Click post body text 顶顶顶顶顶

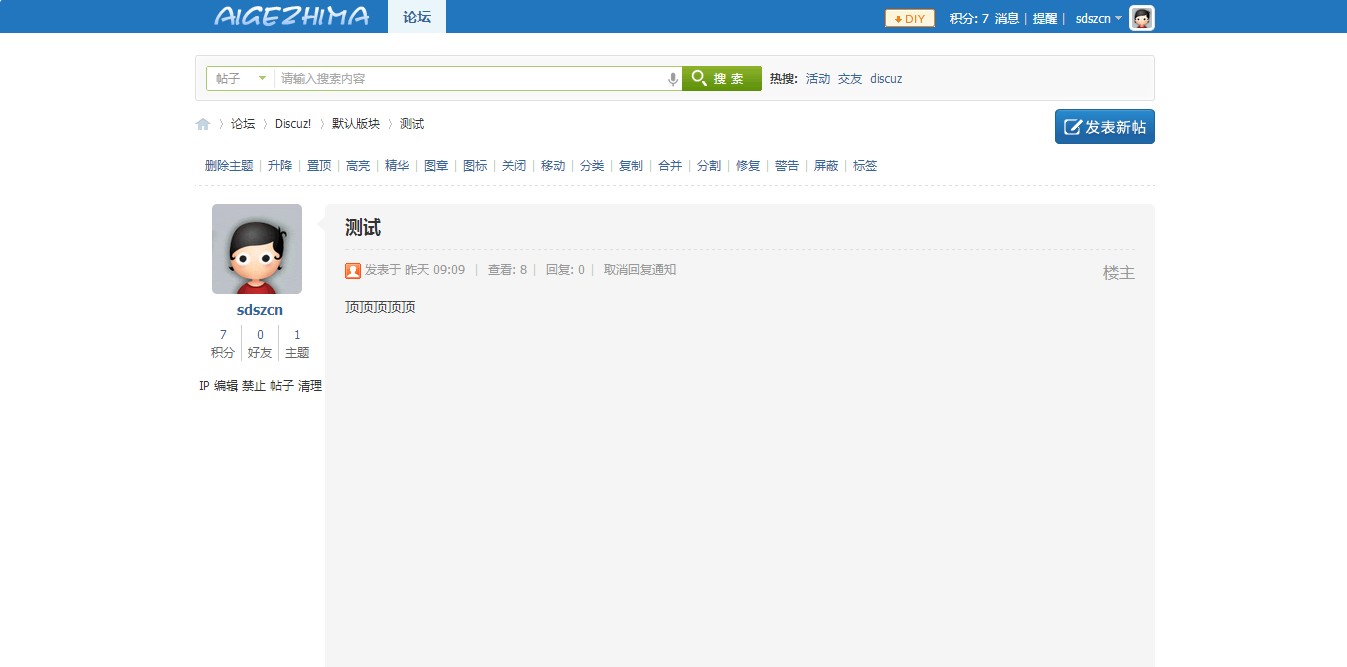(380, 307)
